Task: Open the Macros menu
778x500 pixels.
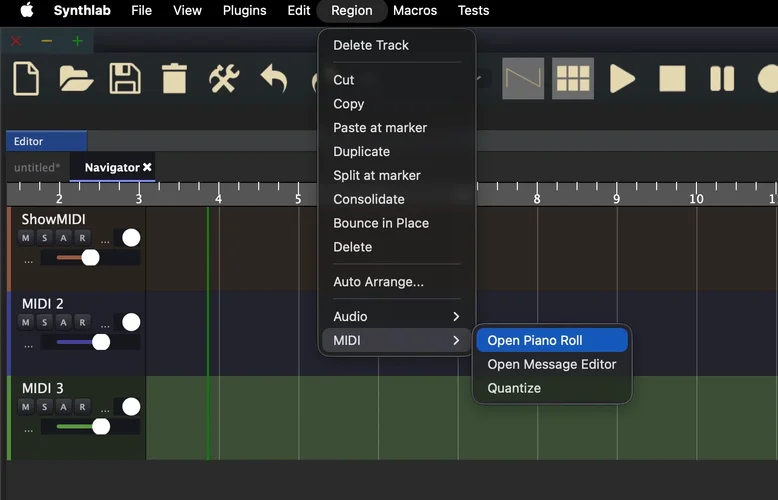Action: pyautogui.click(x=415, y=10)
